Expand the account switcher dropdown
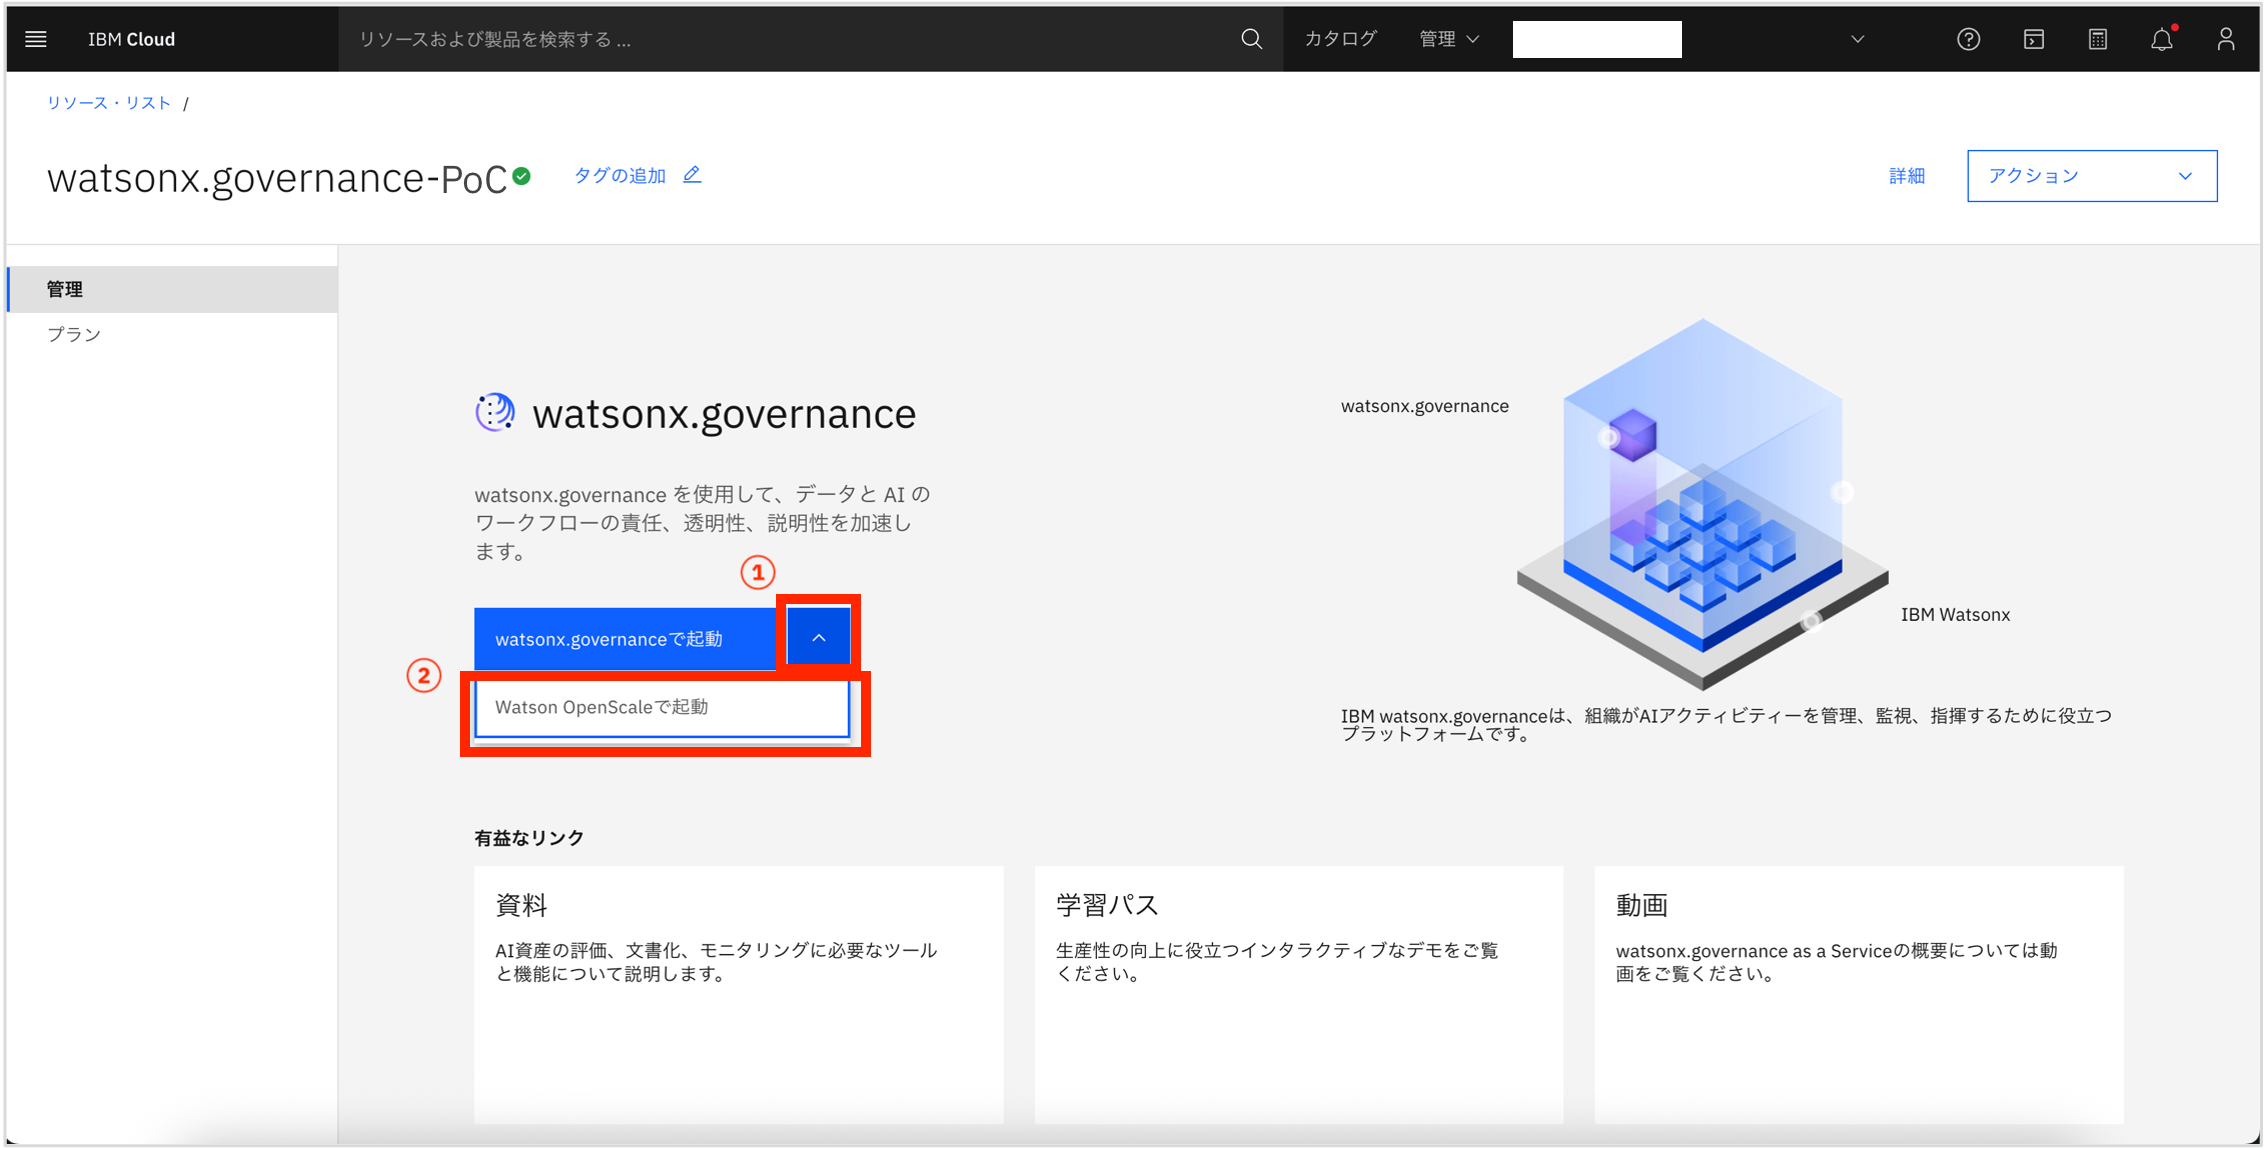 click(1857, 39)
